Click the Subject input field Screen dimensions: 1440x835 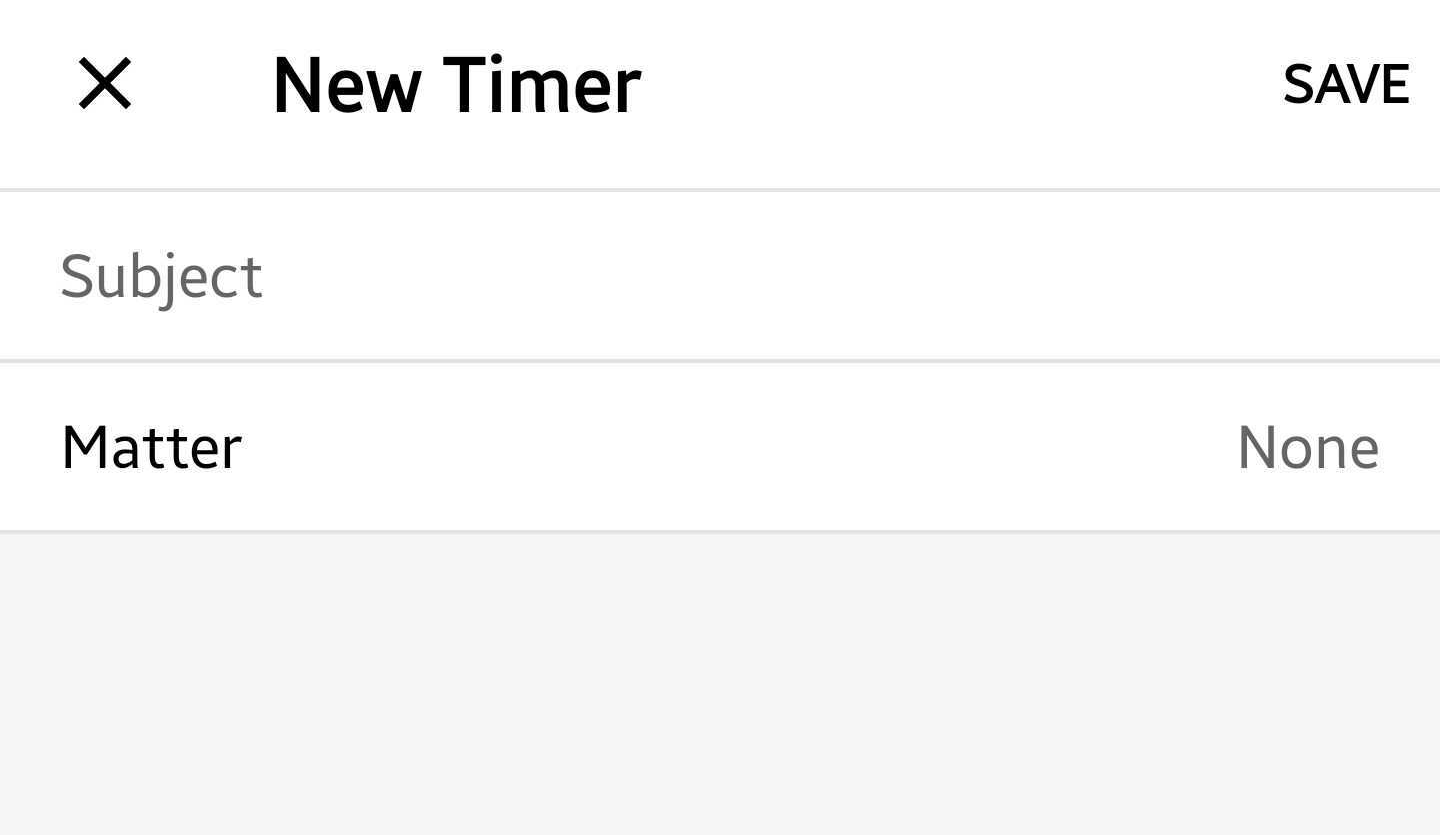coord(720,276)
